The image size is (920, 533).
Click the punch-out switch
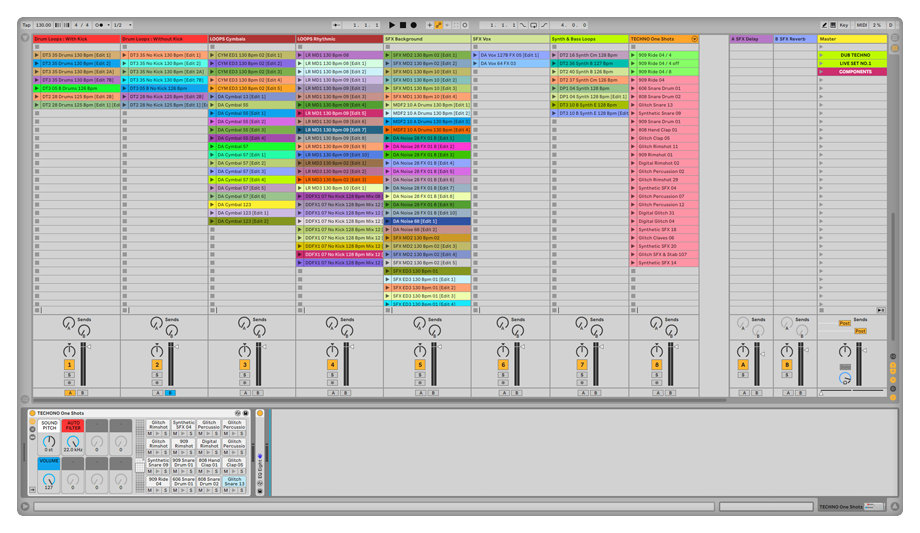pos(544,25)
